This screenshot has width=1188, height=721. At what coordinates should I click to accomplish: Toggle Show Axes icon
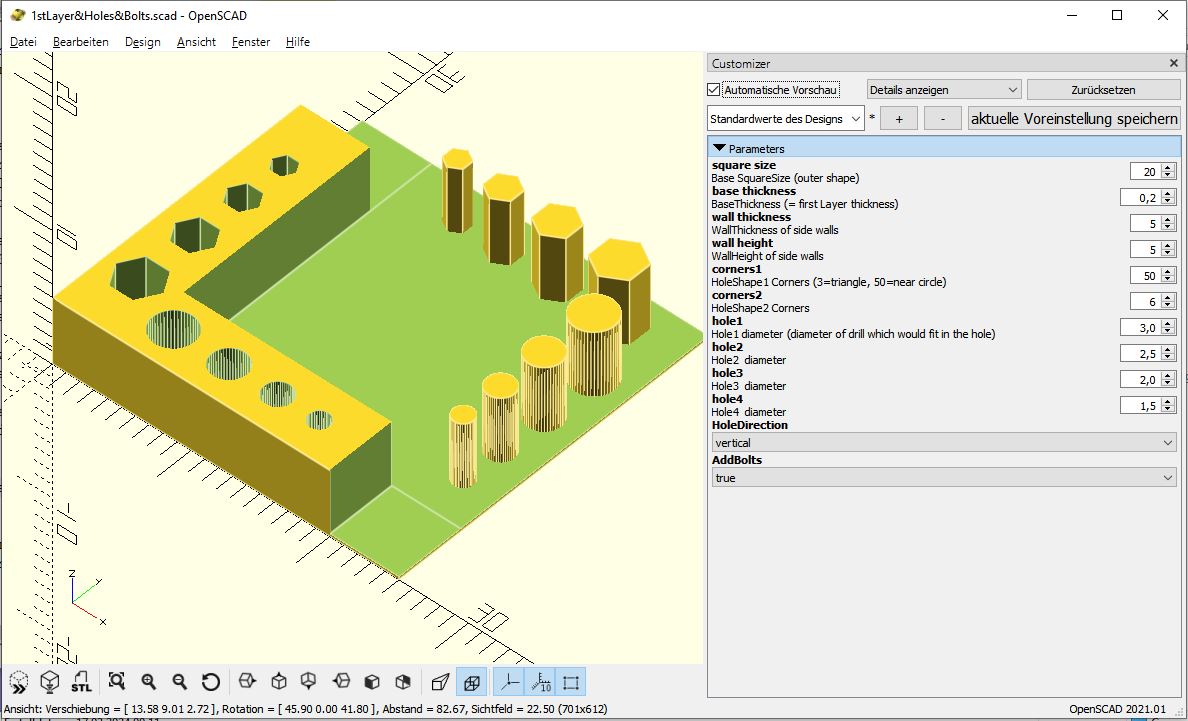pos(508,682)
